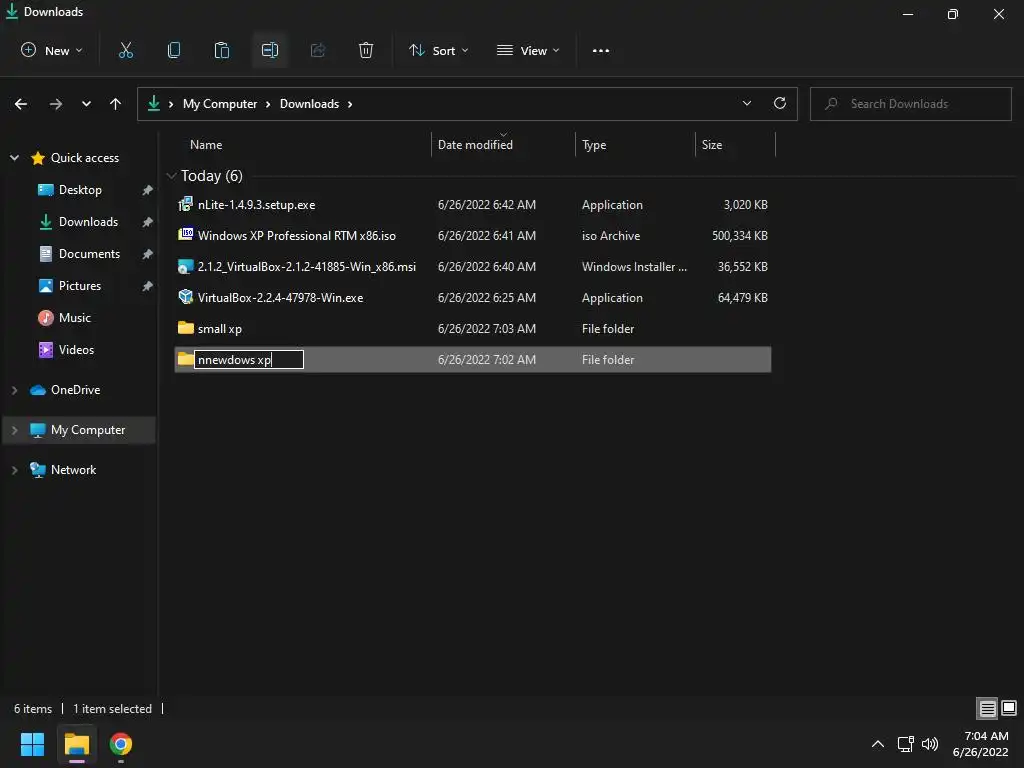Collapse the Today (6) group
This screenshot has width=1024, height=768.
coord(171,176)
